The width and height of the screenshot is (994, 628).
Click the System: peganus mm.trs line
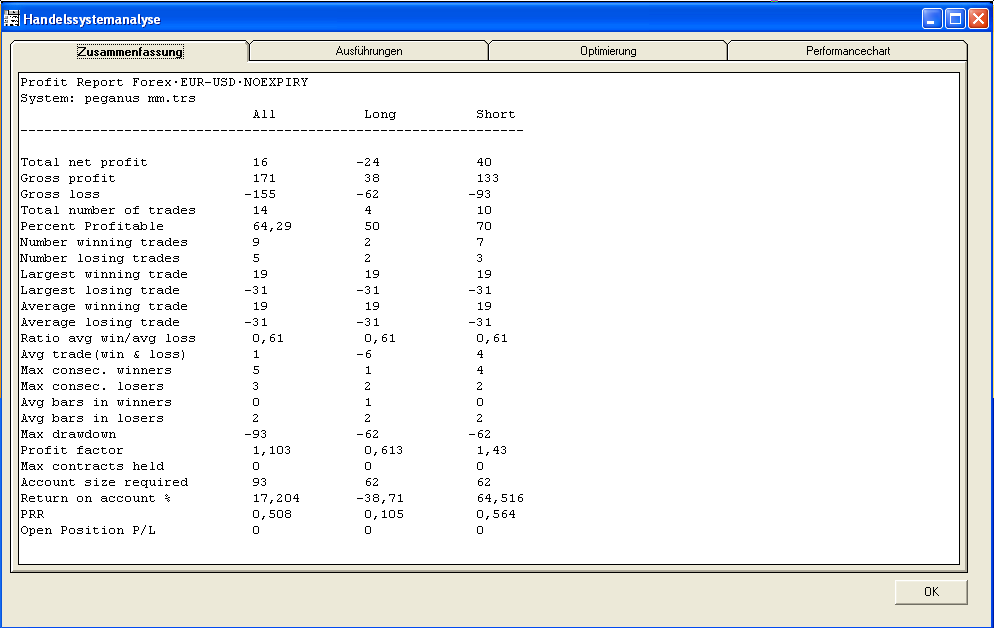tap(108, 98)
